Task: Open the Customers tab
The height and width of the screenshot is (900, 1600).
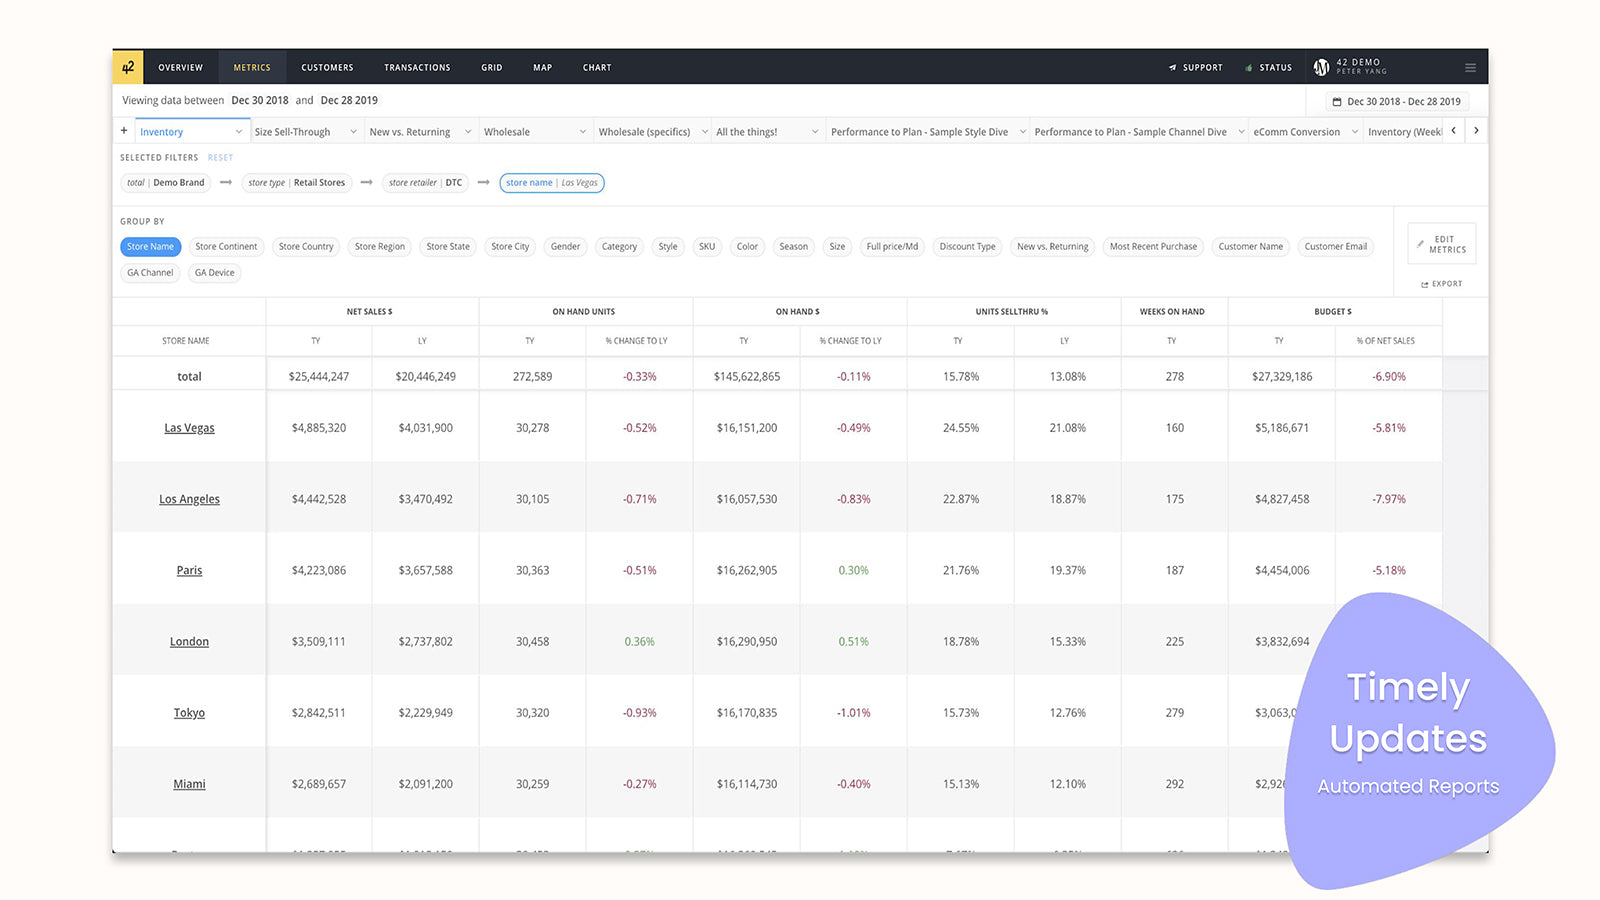Action: tap(327, 68)
